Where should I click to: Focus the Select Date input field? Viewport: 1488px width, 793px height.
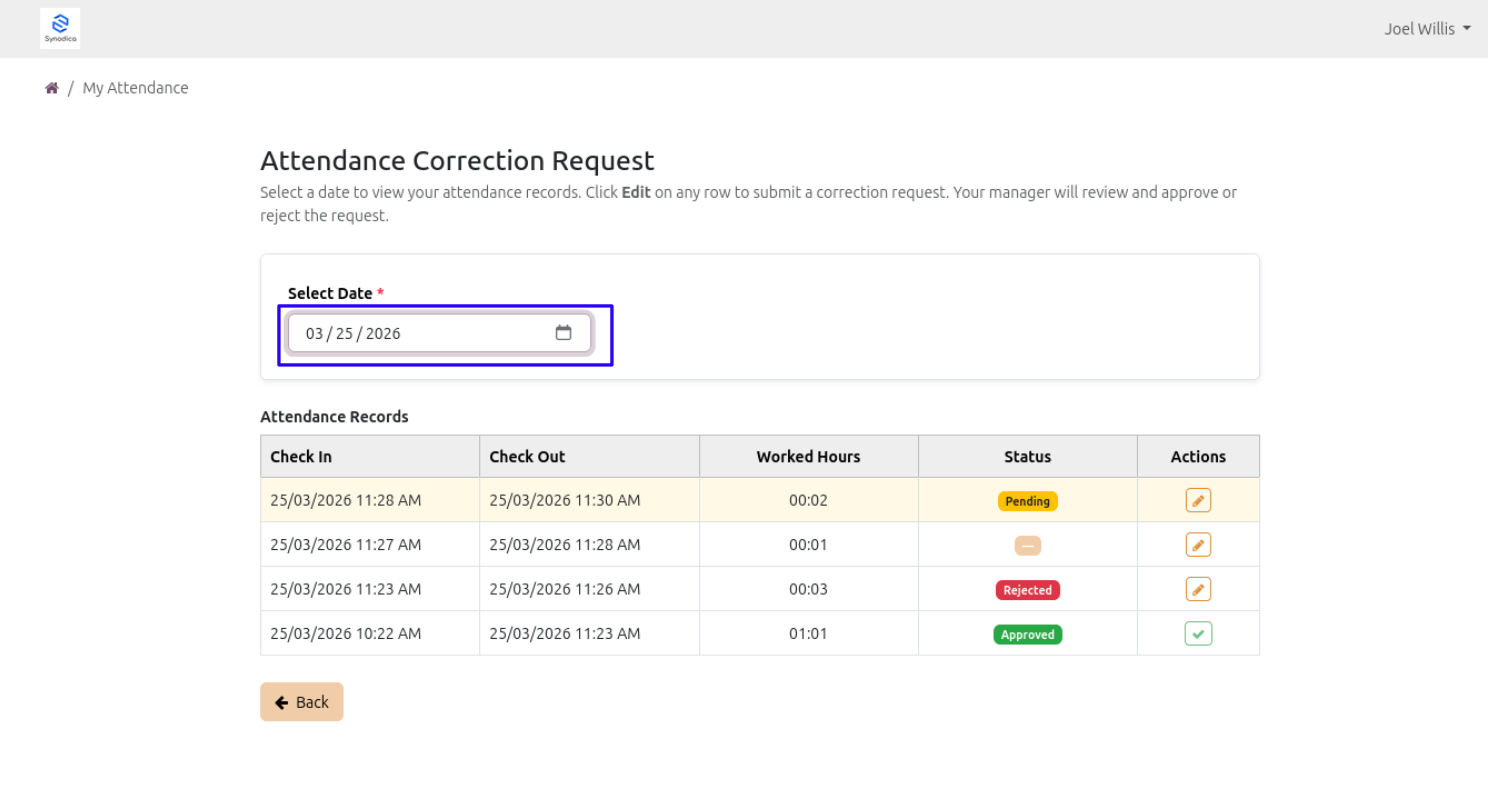440,333
